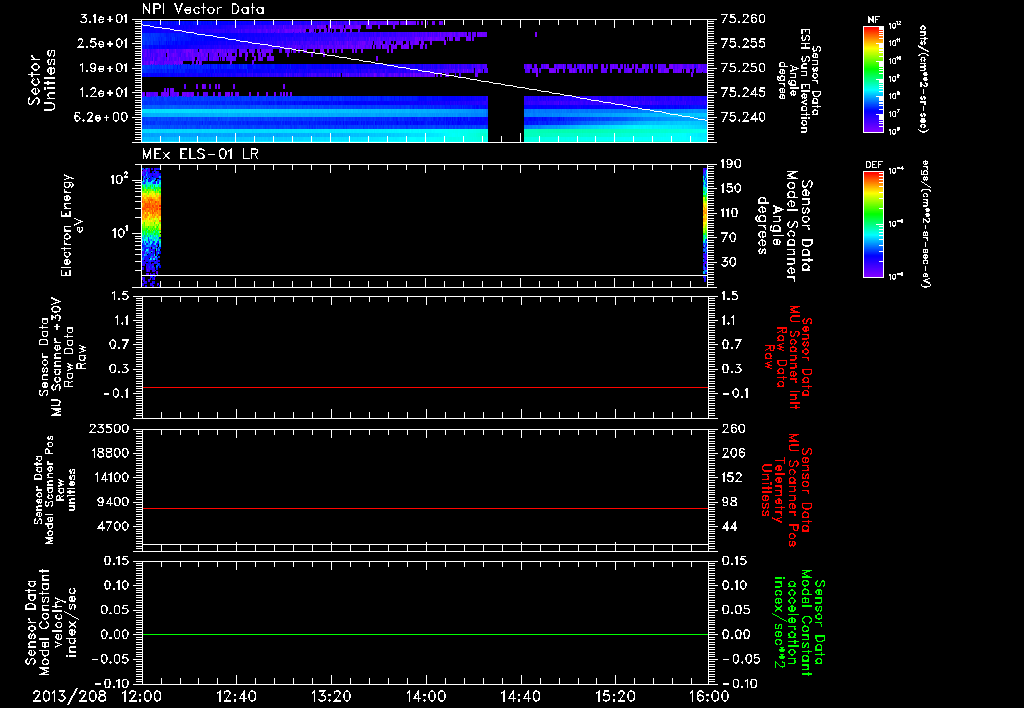The width and height of the screenshot is (1024, 708).
Task: Click the 14:00 time tick label
Action: pyautogui.click(x=426, y=696)
